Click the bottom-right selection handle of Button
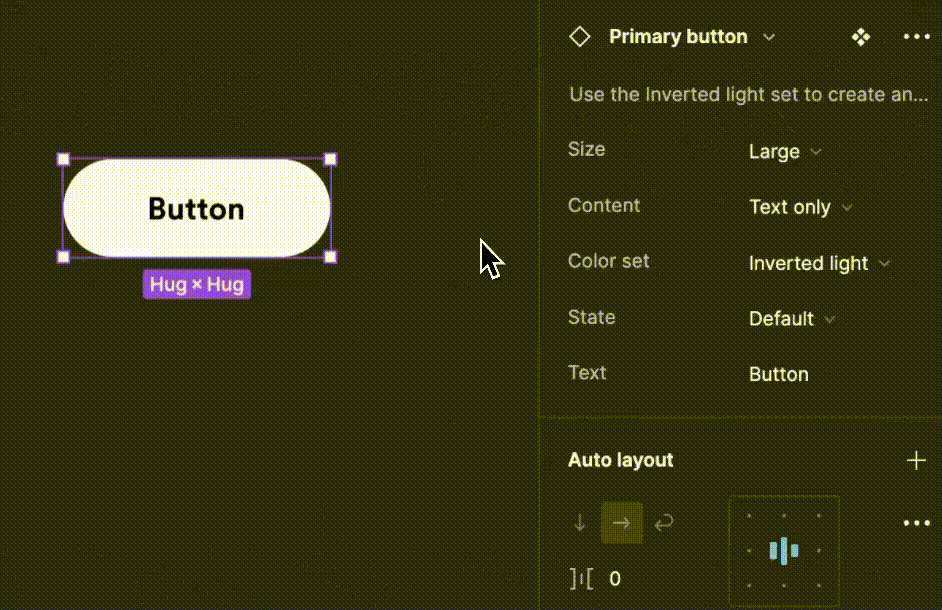Image resolution: width=942 pixels, height=610 pixels. [x=330, y=257]
